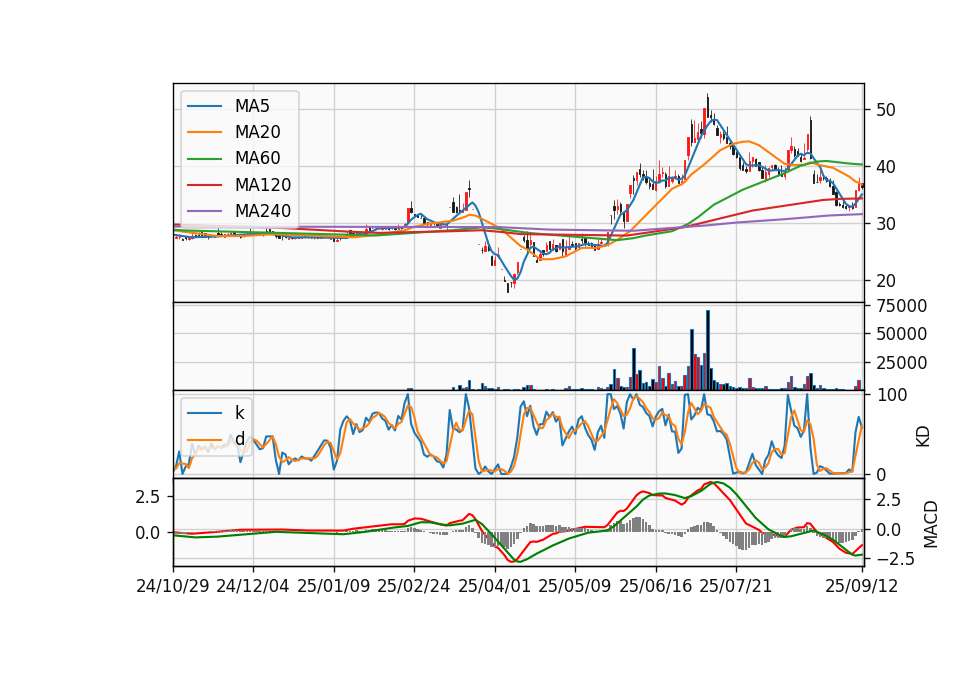
Task: Click the green MA60 legend line sample
Action: pos(204,159)
